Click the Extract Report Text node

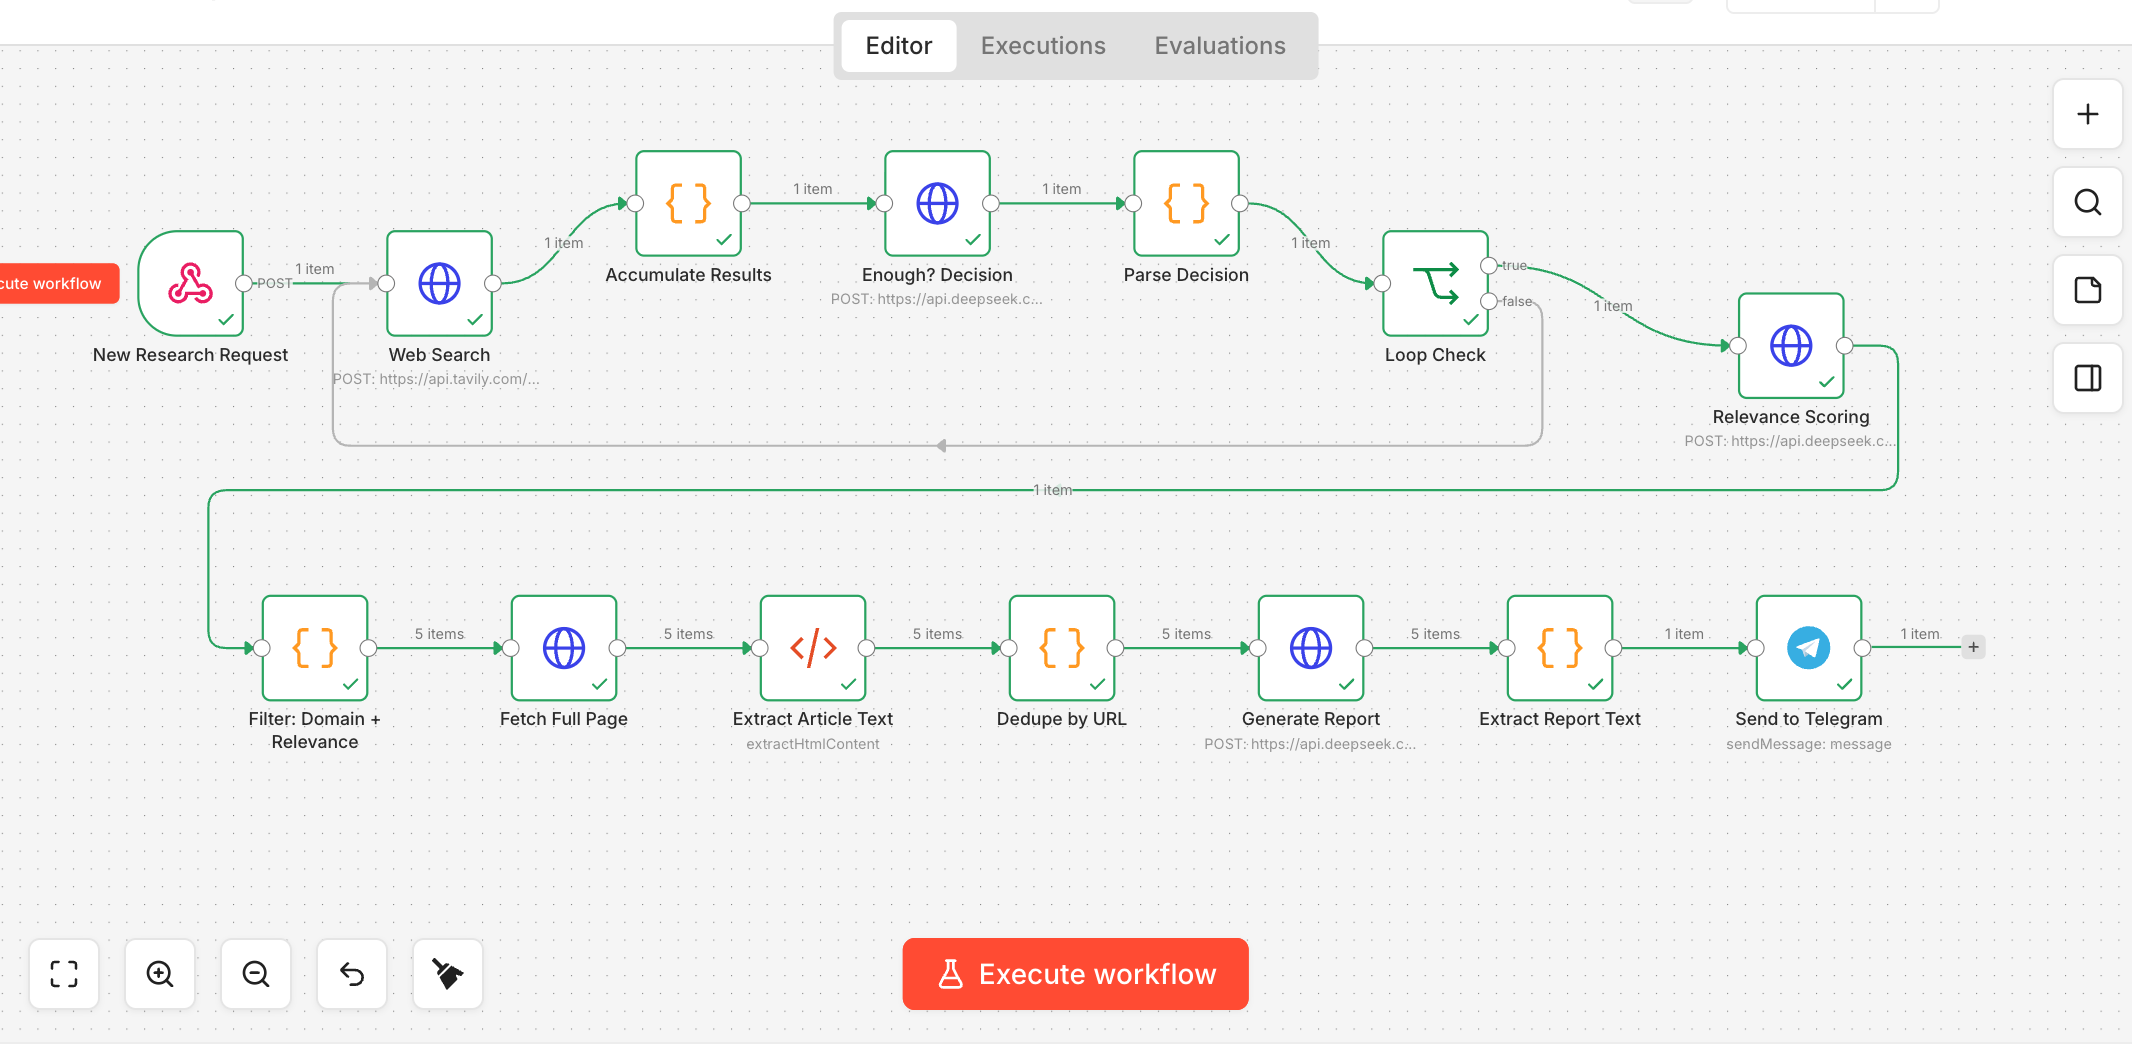pos(1560,648)
